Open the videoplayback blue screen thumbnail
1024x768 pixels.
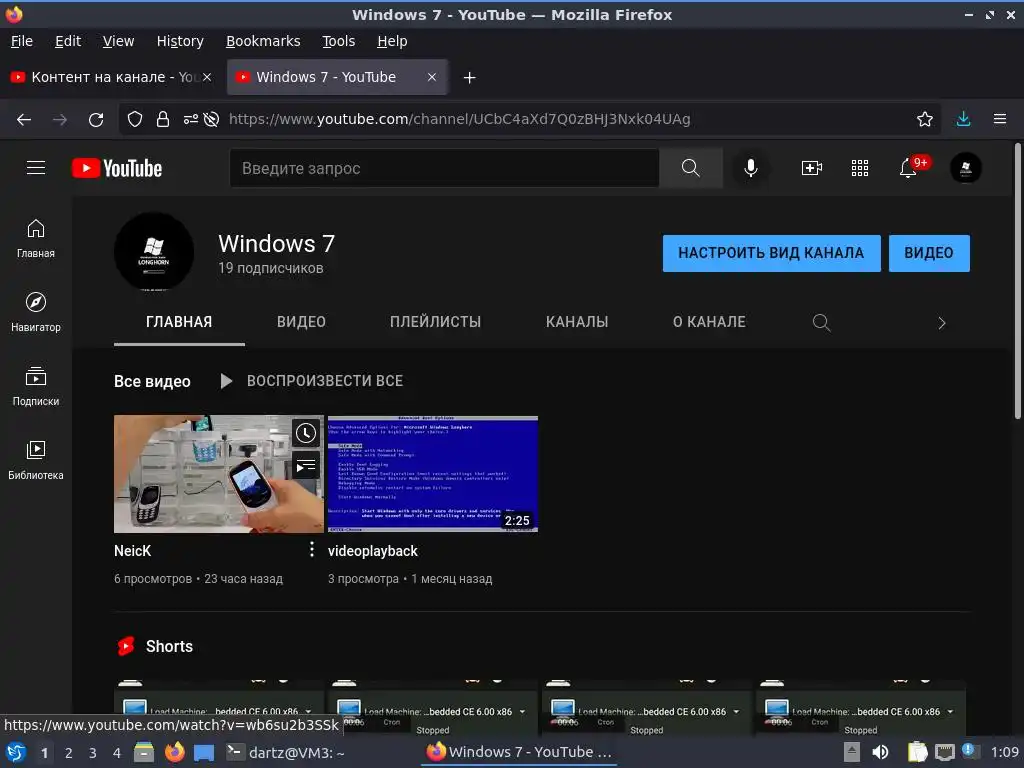click(x=432, y=473)
